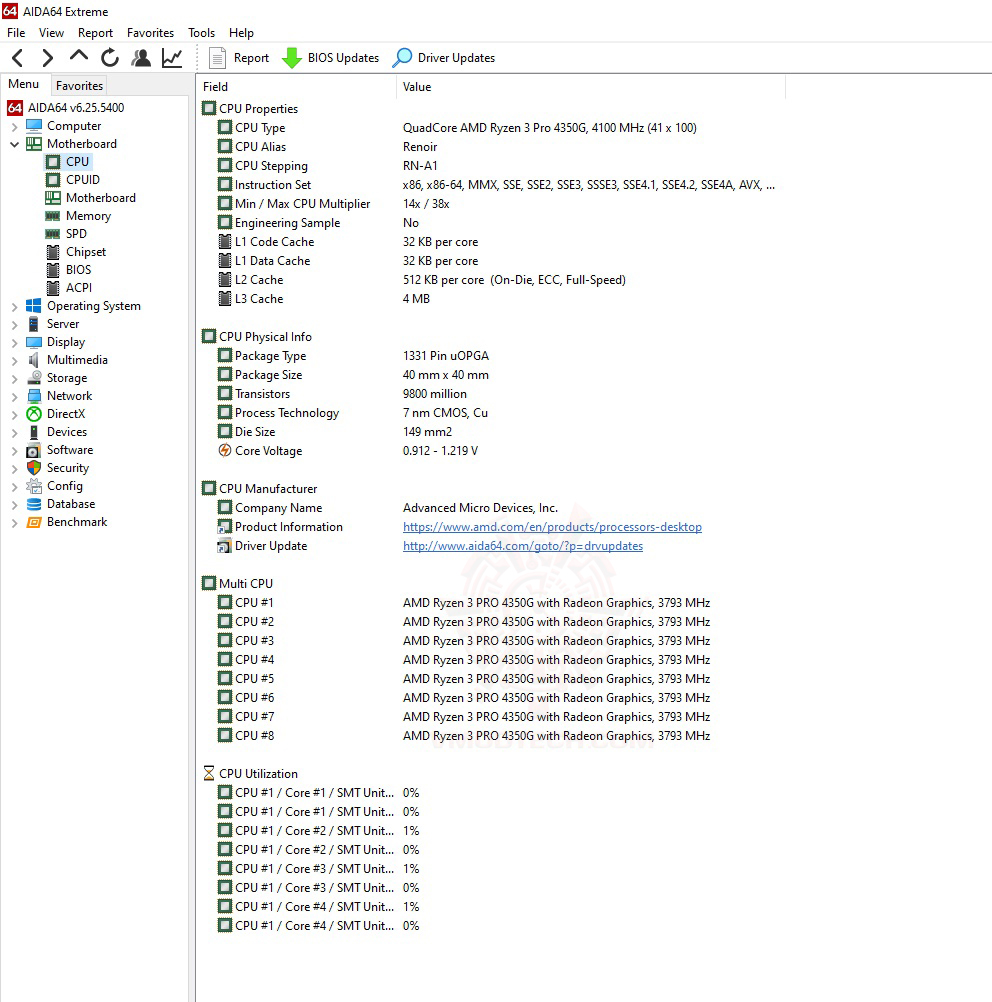Select the CPU Utilization section header
This screenshot has width=992, height=1002.
(x=251, y=774)
